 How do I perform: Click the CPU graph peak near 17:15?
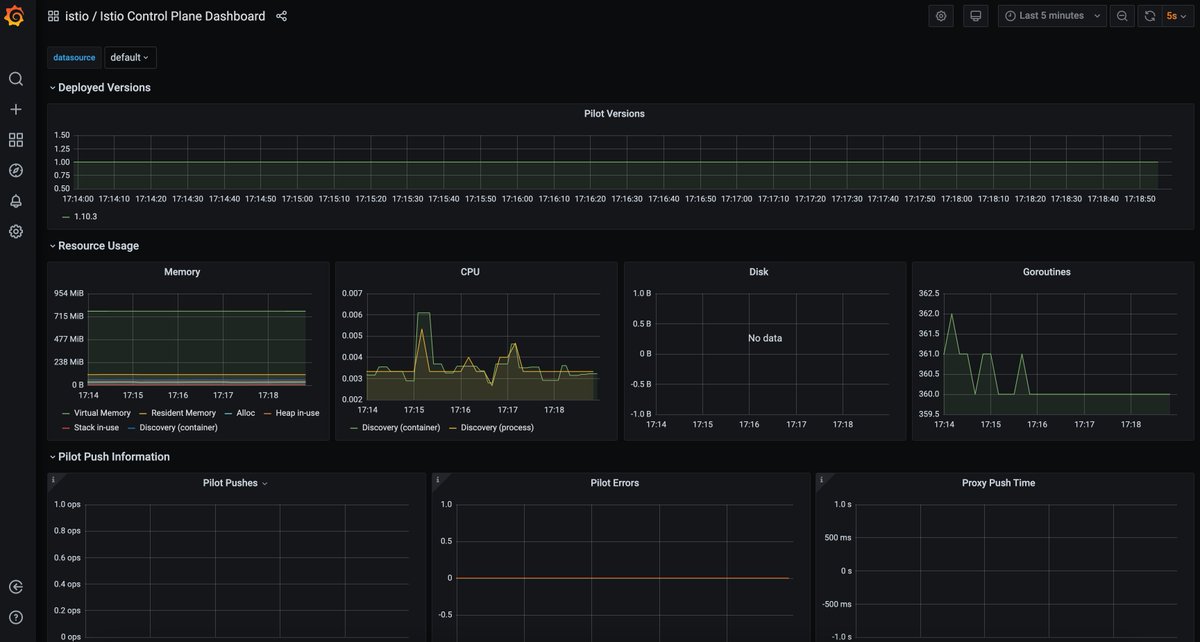coord(423,314)
